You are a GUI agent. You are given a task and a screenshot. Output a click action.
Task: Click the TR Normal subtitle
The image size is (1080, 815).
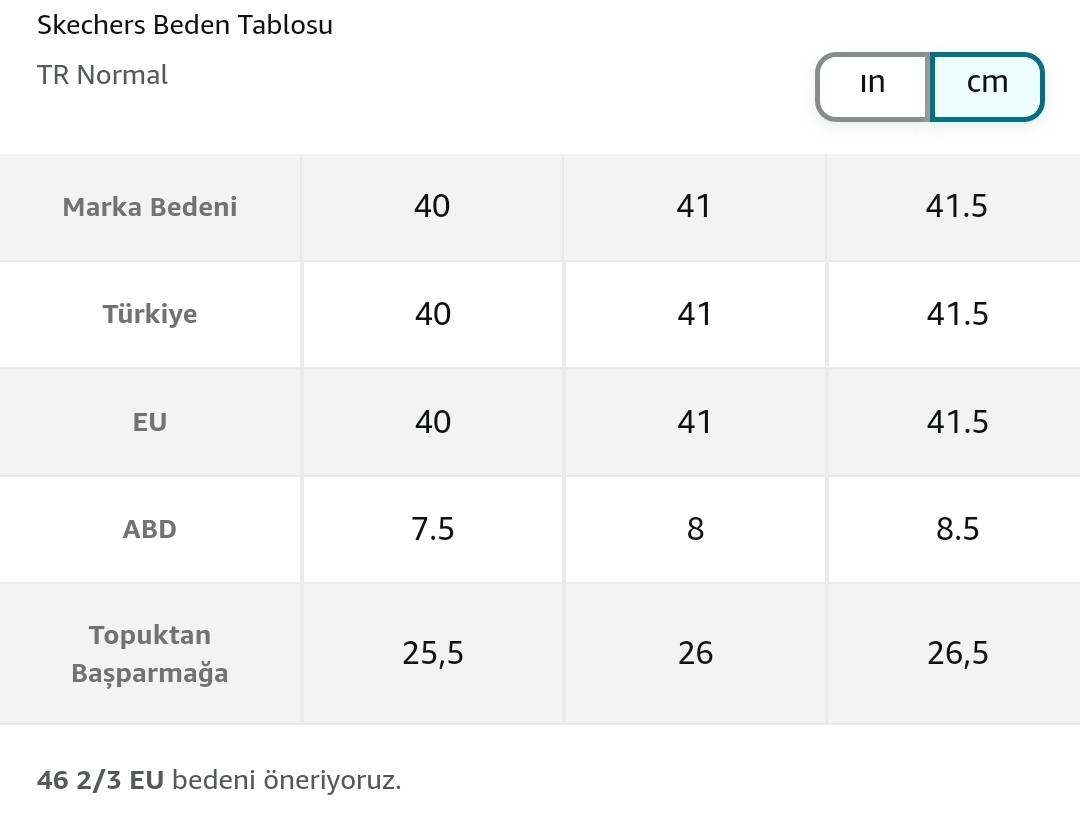coord(102,75)
